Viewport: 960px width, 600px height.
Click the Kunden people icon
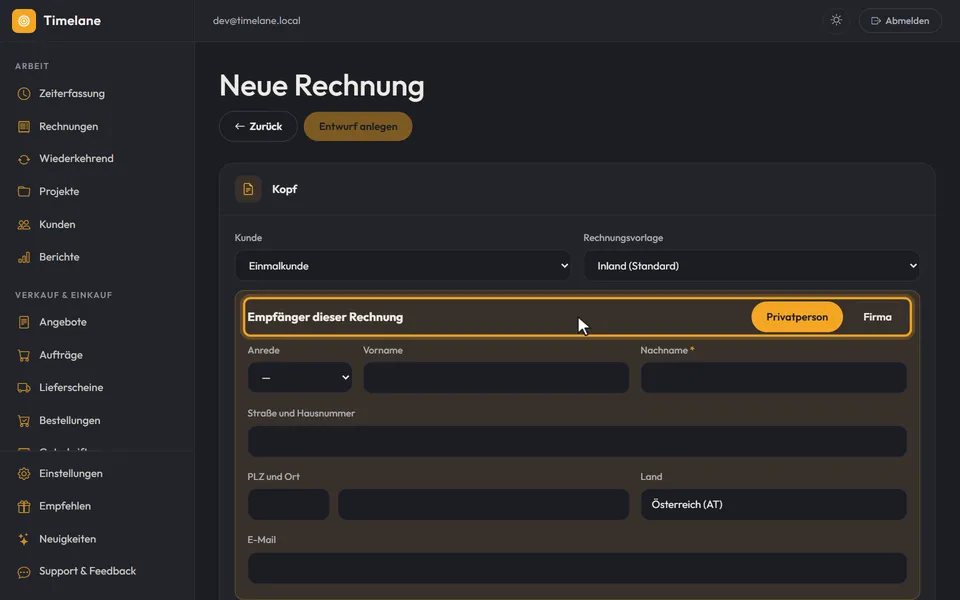(x=24, y=225)
